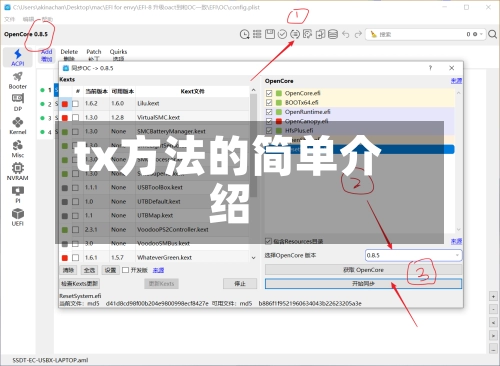The image size is (500, 366).
Task: Click the magnifier search icon
Action: [492, 34]
